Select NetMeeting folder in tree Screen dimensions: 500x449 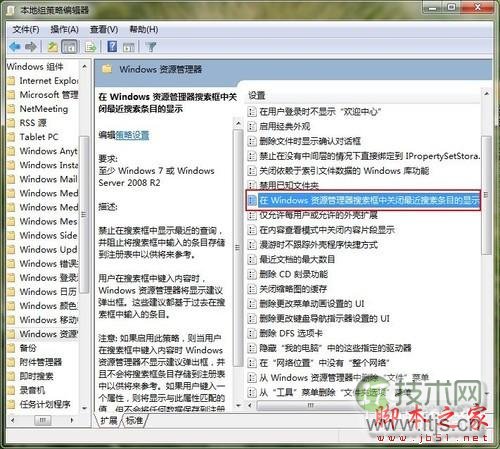(38, 109)
